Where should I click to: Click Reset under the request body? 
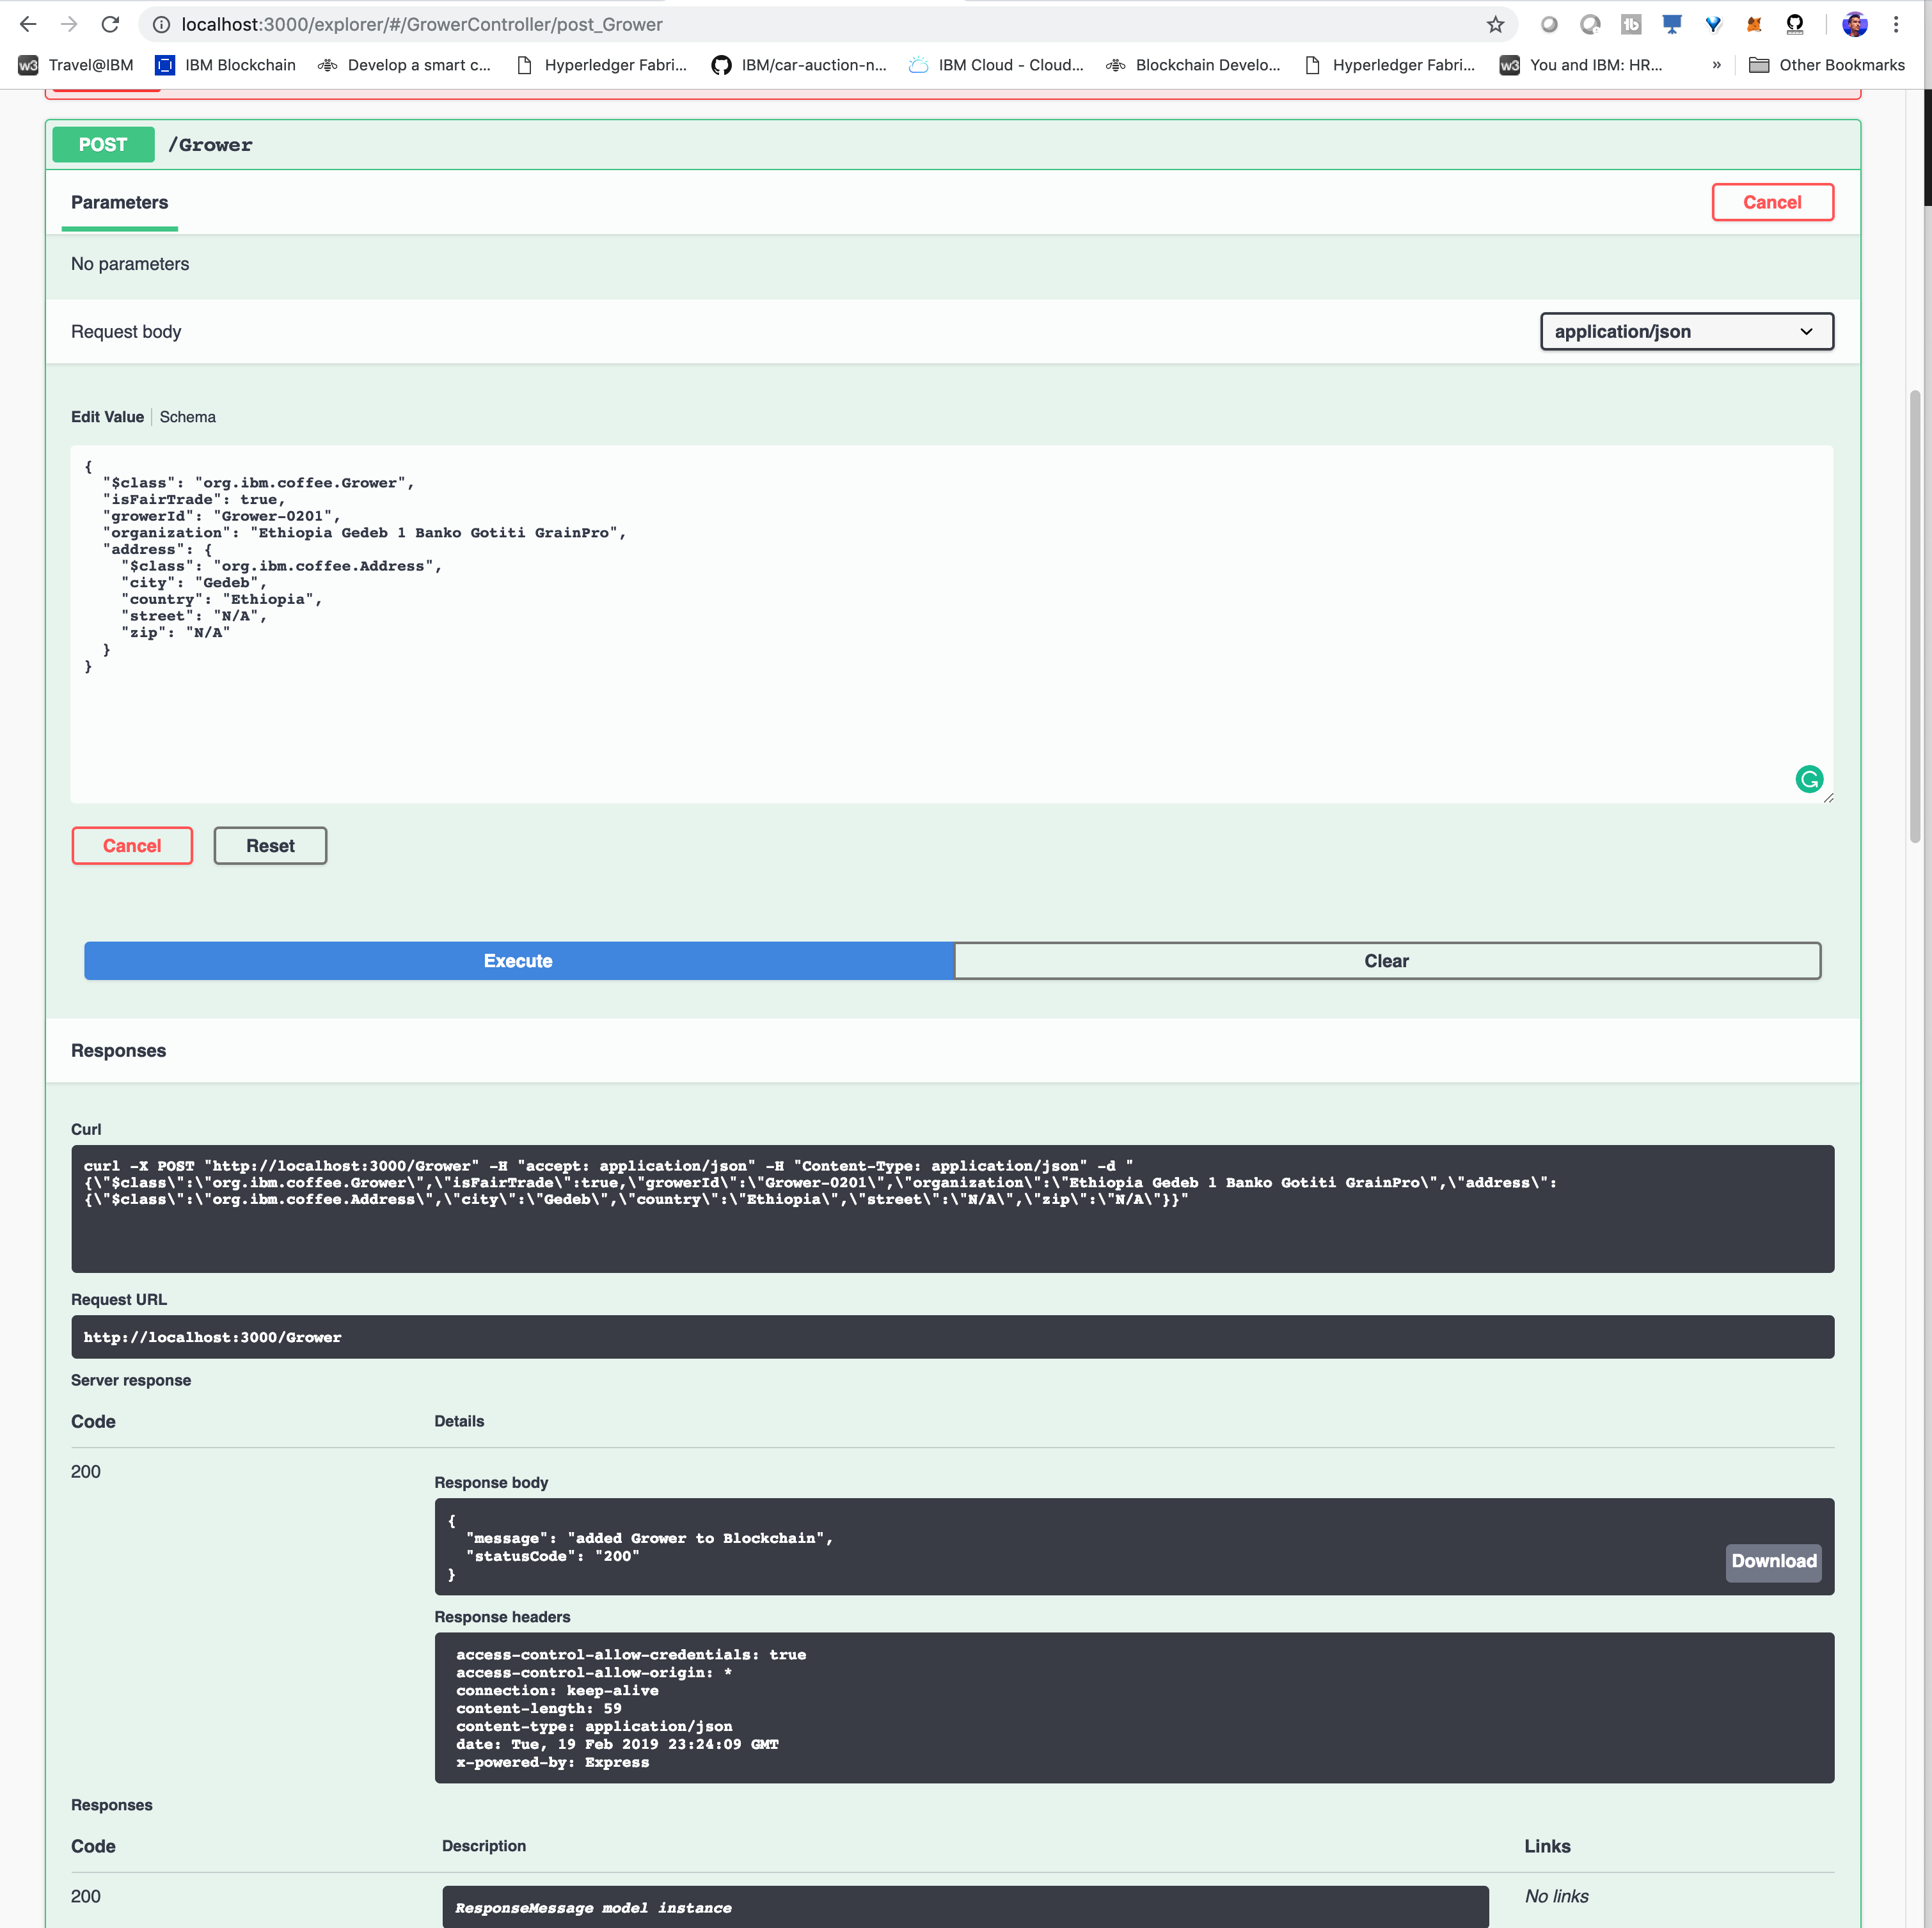pos(270,846)
